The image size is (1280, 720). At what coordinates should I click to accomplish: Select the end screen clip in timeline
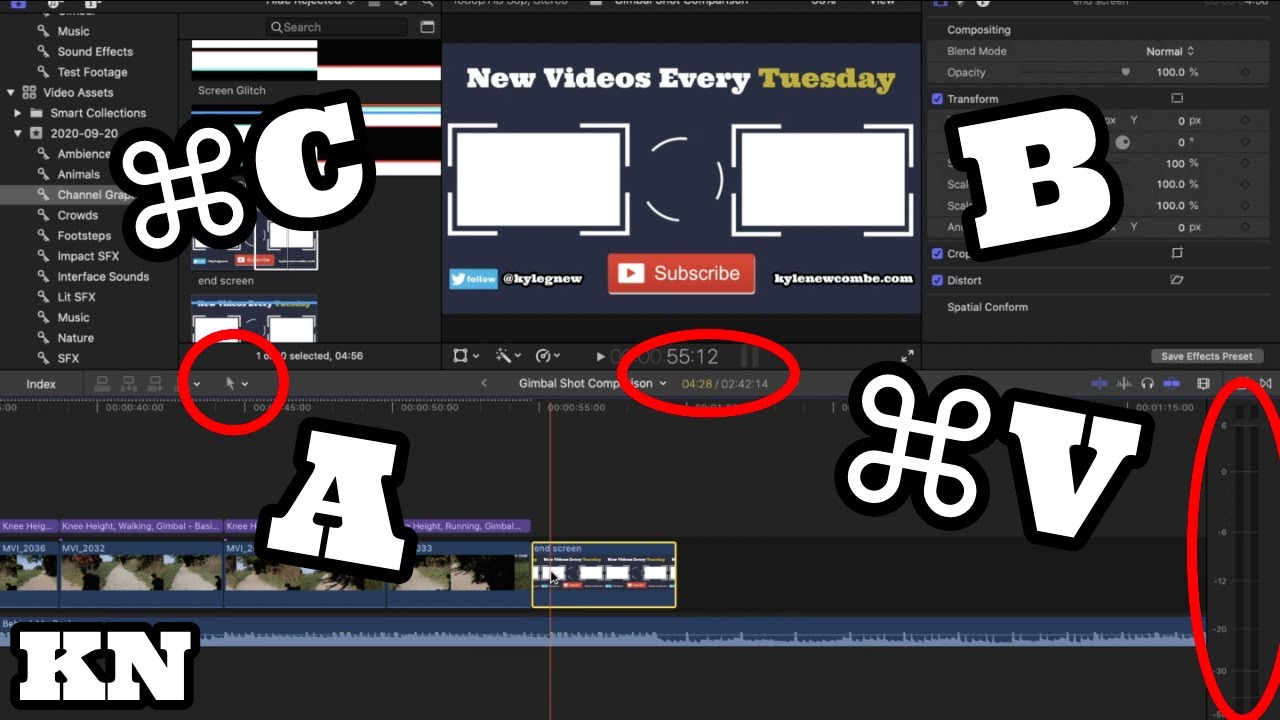(604, 575)
